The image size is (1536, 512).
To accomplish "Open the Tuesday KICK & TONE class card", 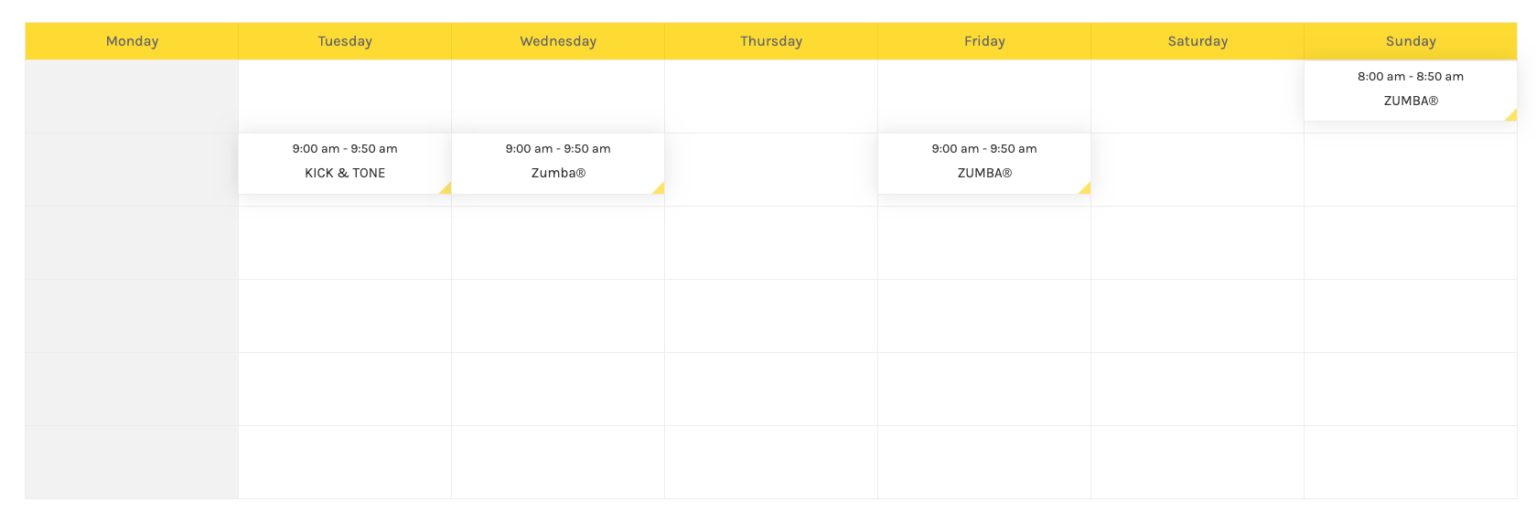I will tap(345, 163).
